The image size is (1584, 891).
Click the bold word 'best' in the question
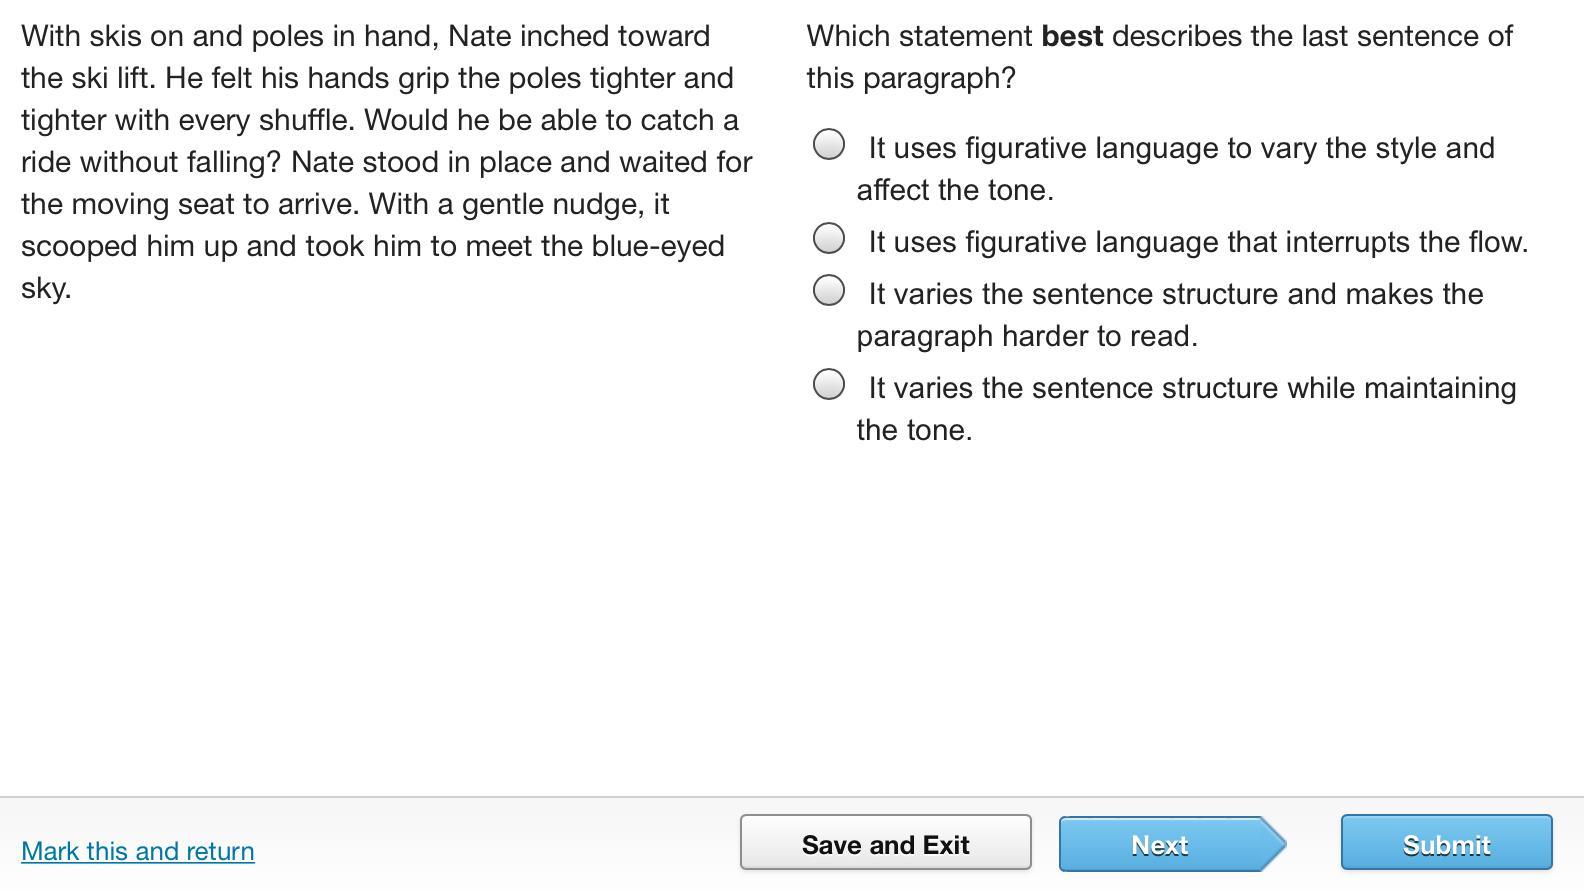1072,36
